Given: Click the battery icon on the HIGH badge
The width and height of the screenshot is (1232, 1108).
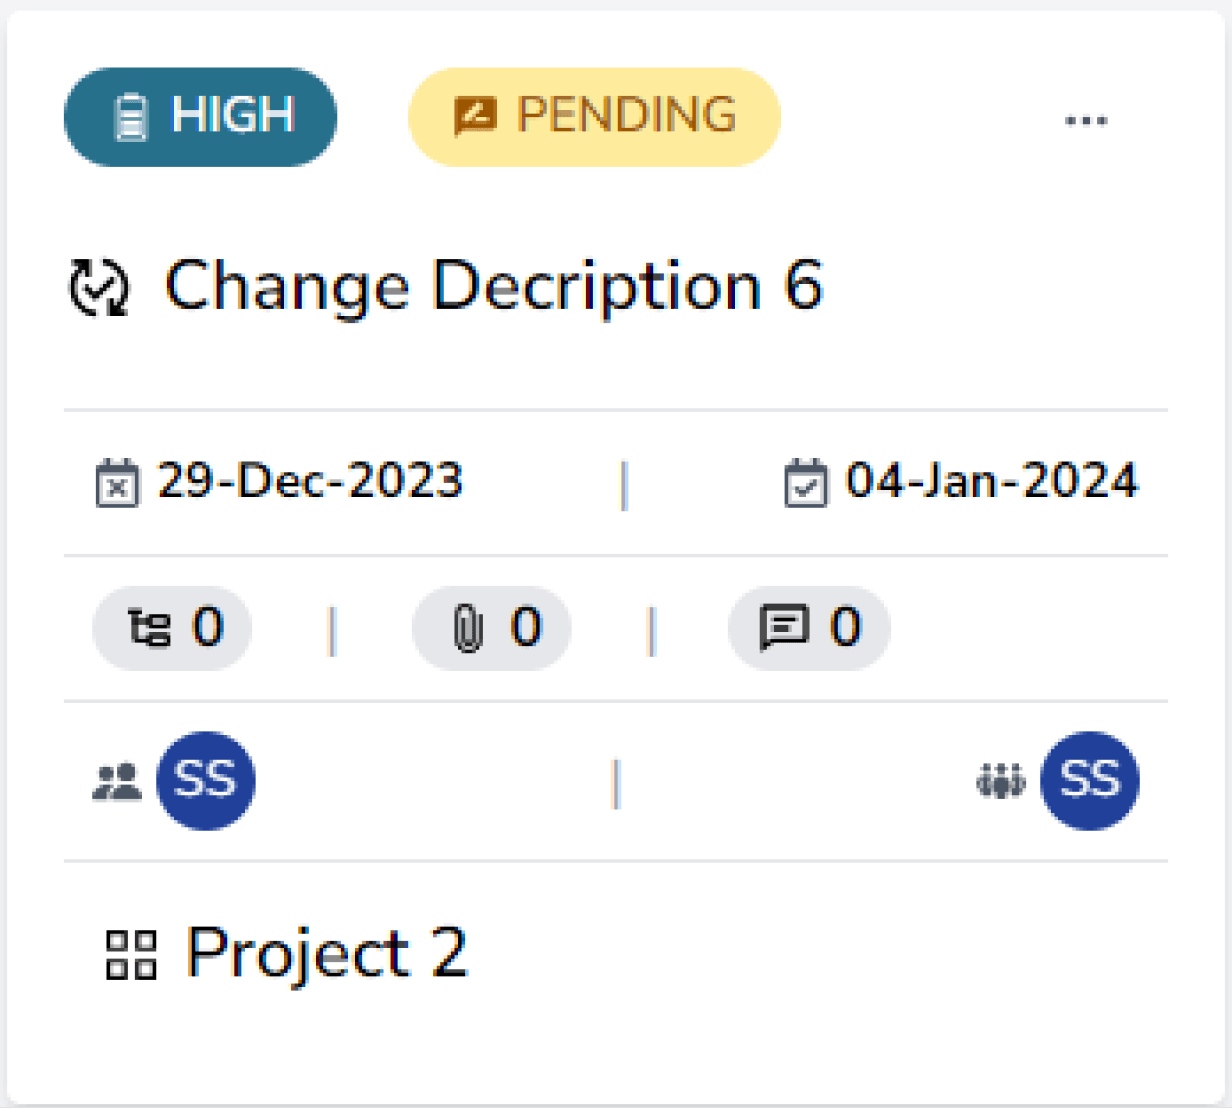Looking at the screenshot, I should (131, 116).
